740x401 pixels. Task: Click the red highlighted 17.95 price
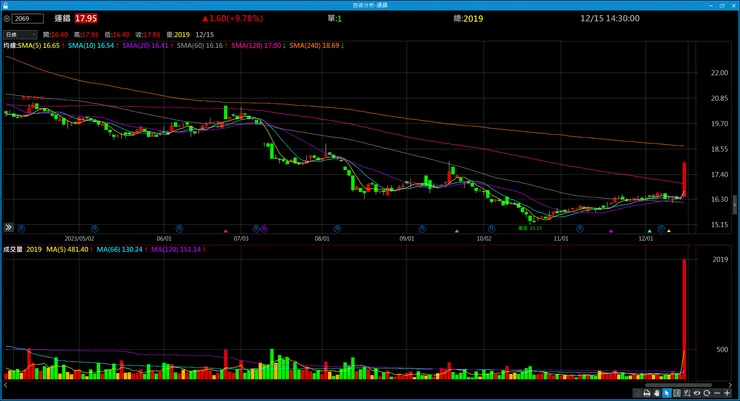(x=86, y=18)
